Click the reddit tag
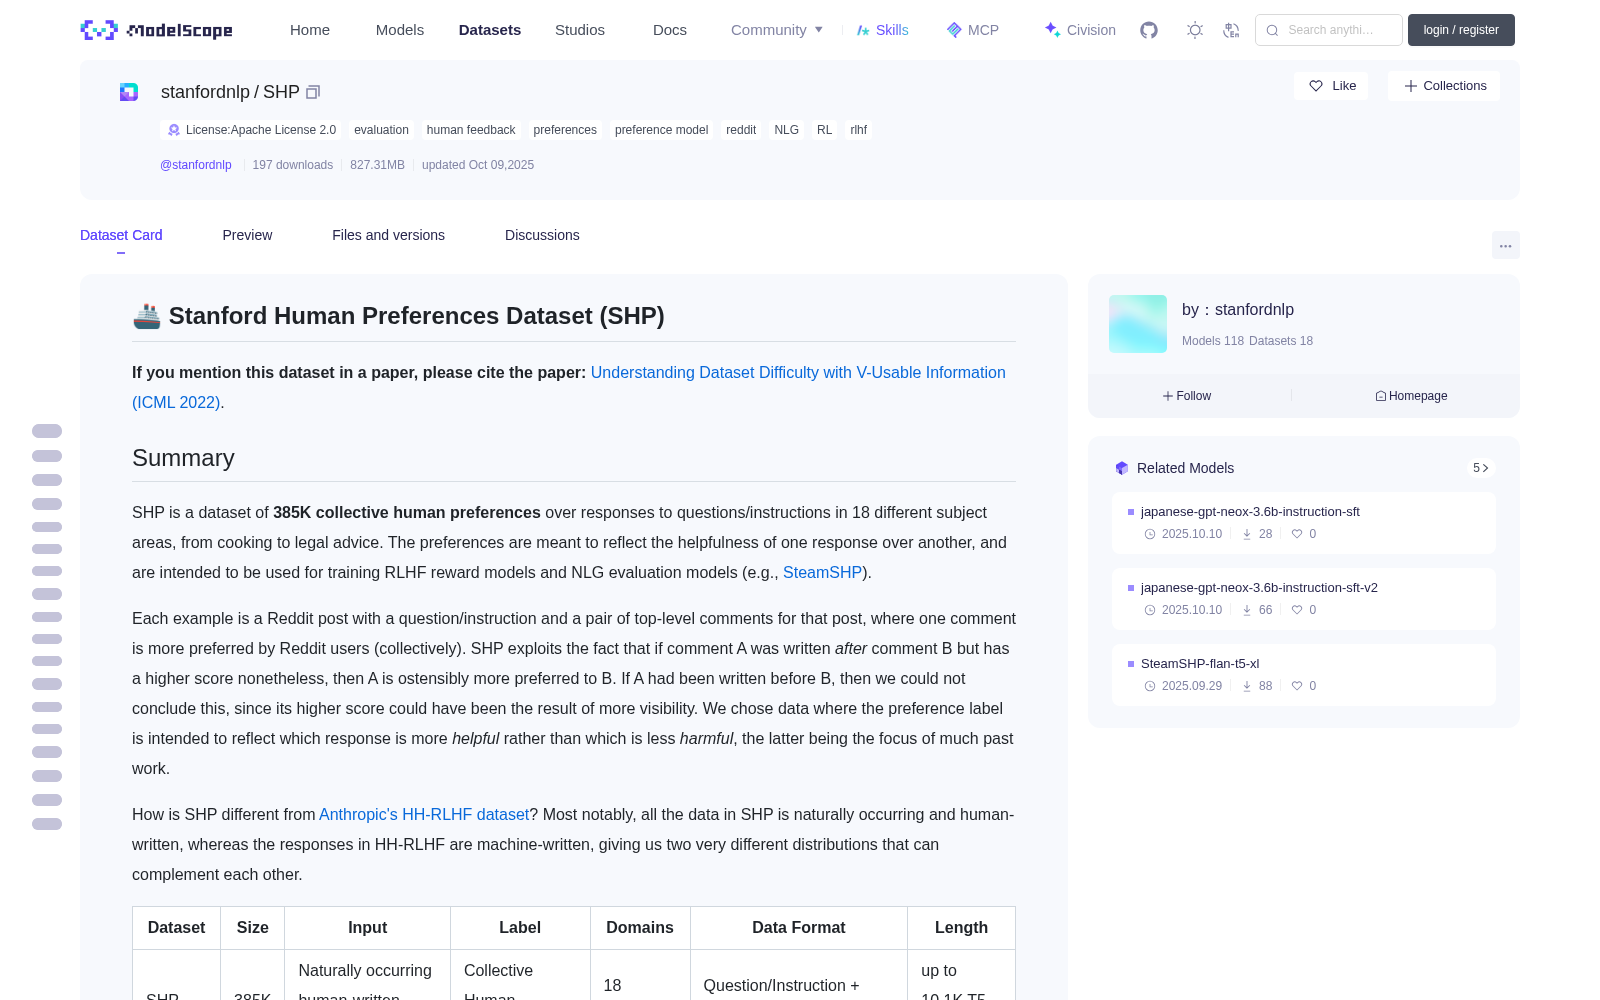Viewport: 1600px width, 1000px height. (741, 130)
